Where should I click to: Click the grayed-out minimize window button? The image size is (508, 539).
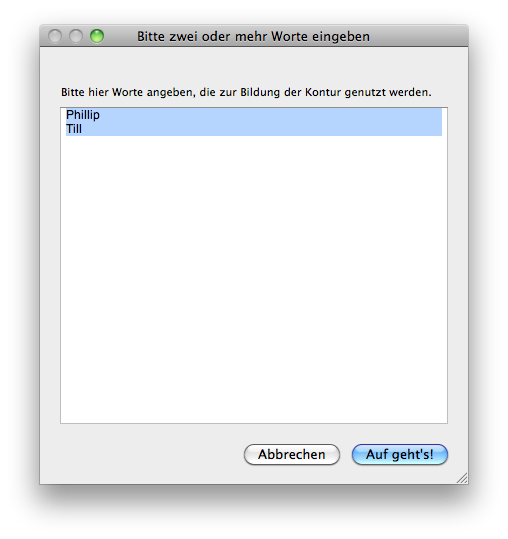(76, 36)
